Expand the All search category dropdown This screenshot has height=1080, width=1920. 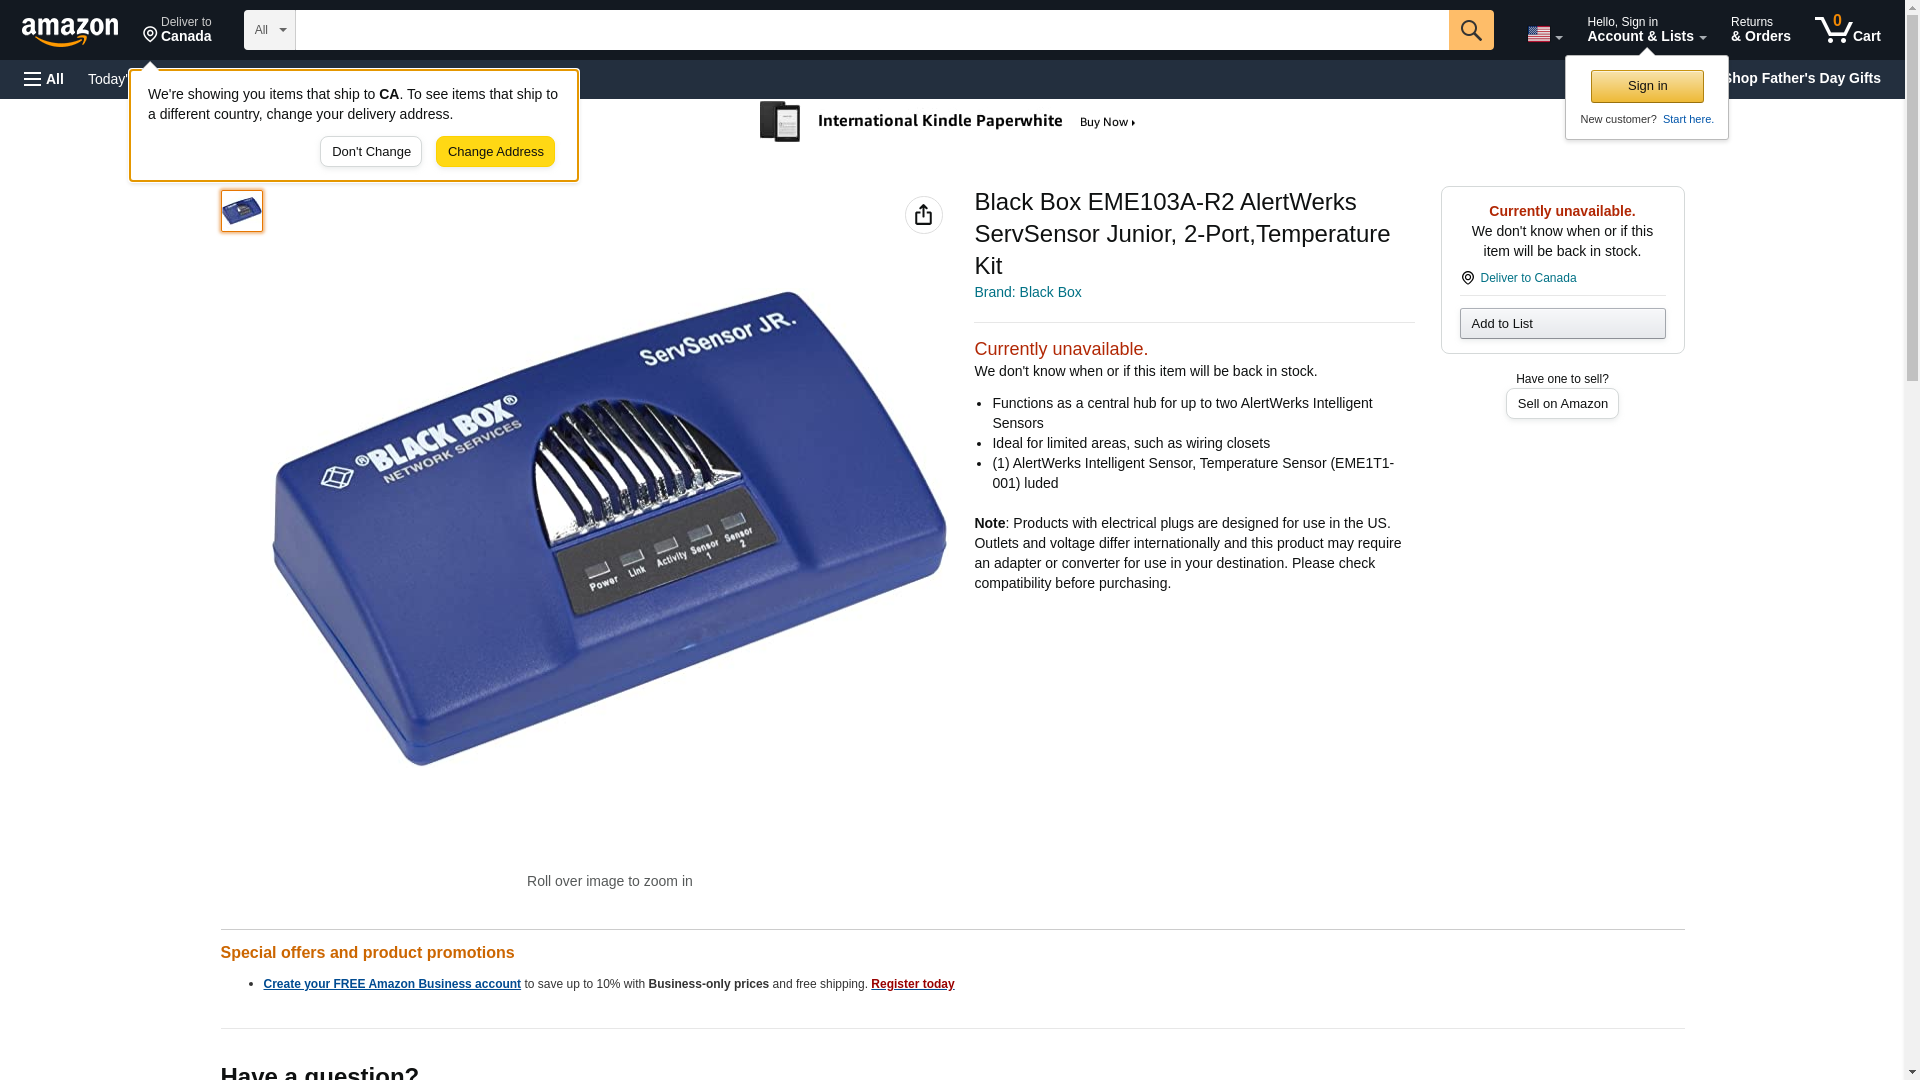[269, 30]
